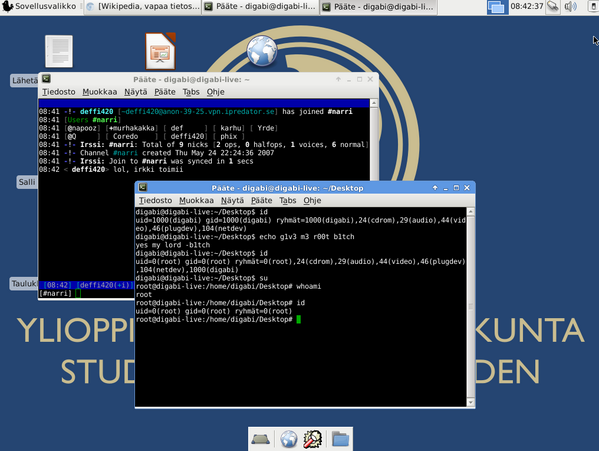Open the network connection tray icon
Screen dimensions: 599x451
tap(552, 6)
